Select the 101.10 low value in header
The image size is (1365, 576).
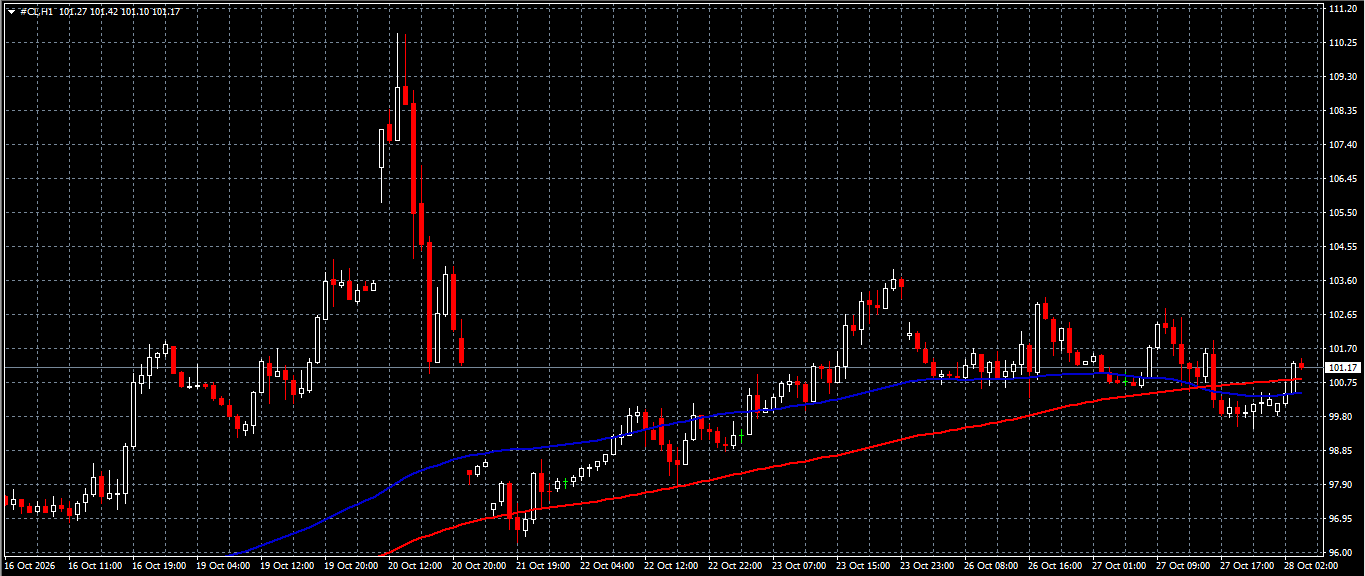[x=134, y=12]
